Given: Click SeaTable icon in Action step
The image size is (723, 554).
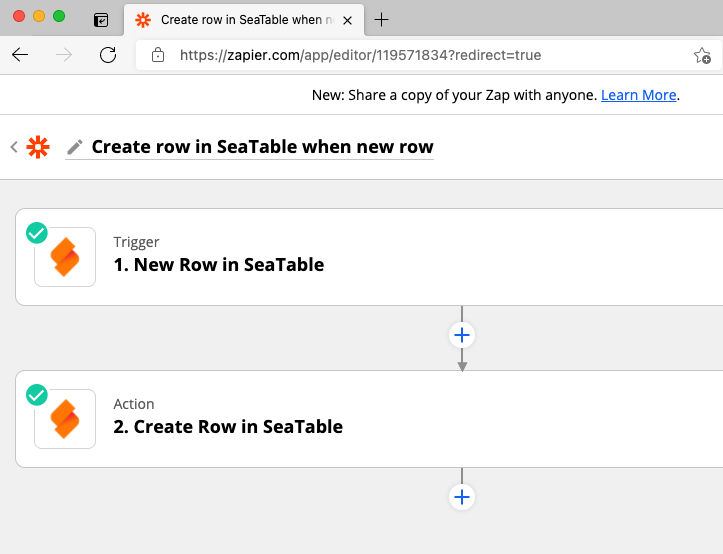Looking at the screenshot, I should (x=65, y=419).
